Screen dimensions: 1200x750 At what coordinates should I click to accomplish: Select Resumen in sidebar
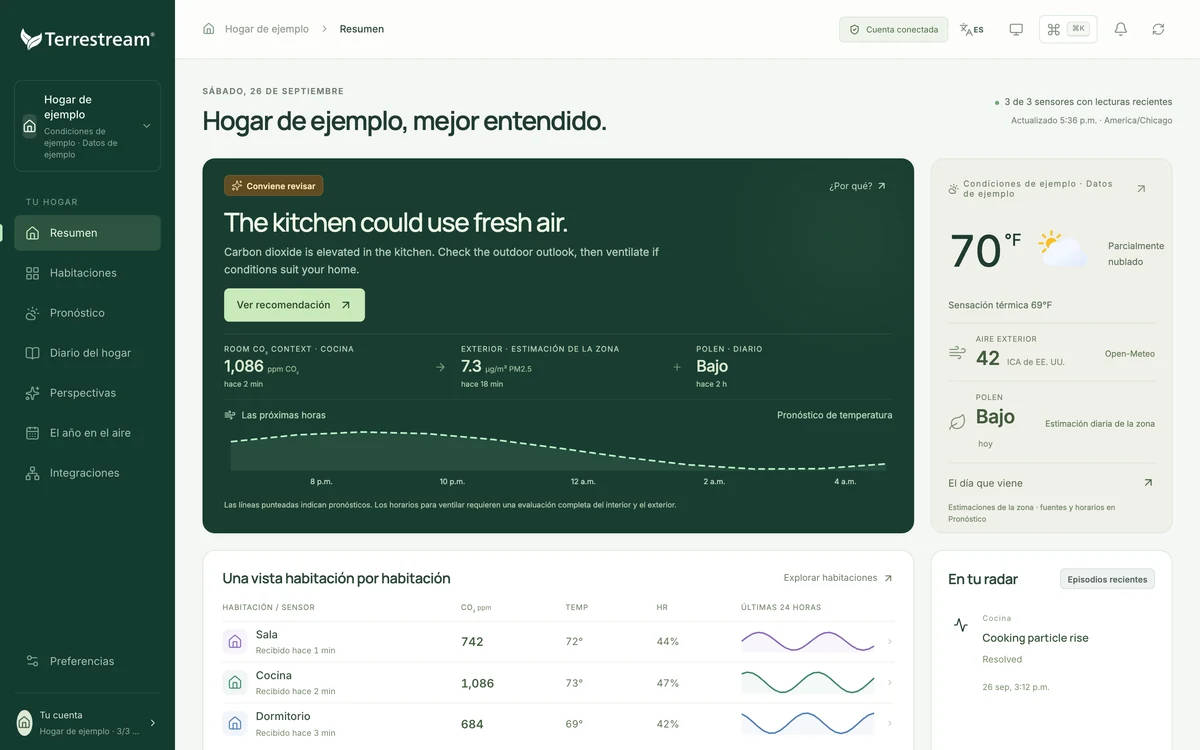click(87, 233)
